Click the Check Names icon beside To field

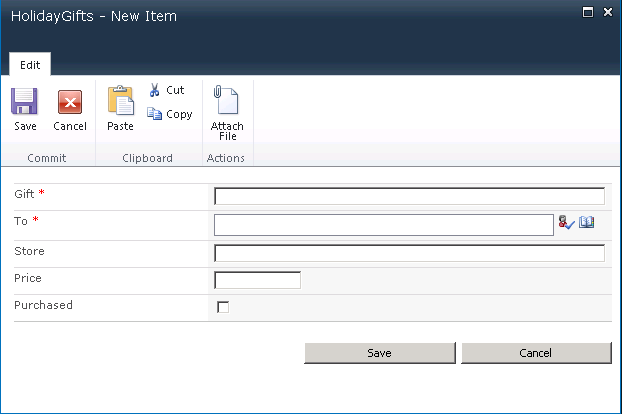click(566, 222)
